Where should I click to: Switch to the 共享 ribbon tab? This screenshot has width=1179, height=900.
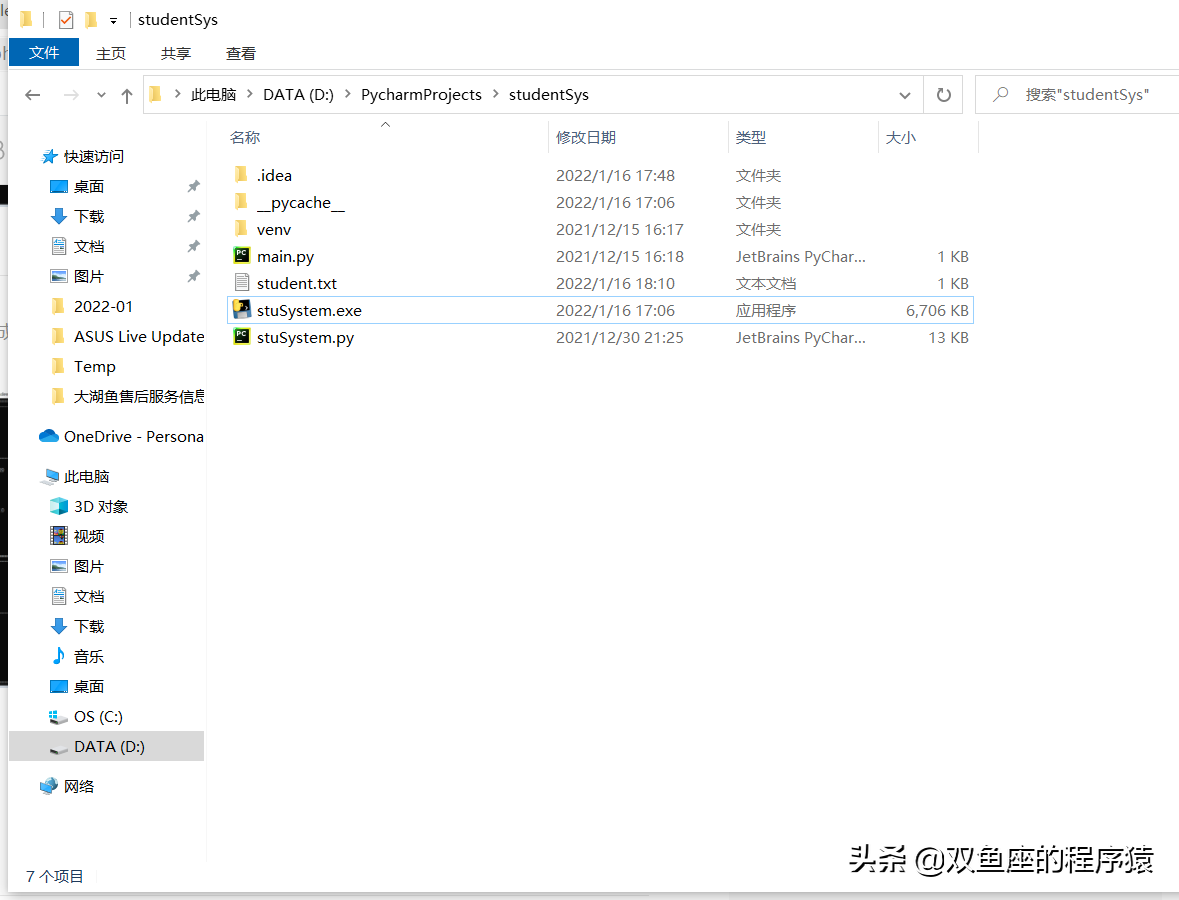click(175, 53)
